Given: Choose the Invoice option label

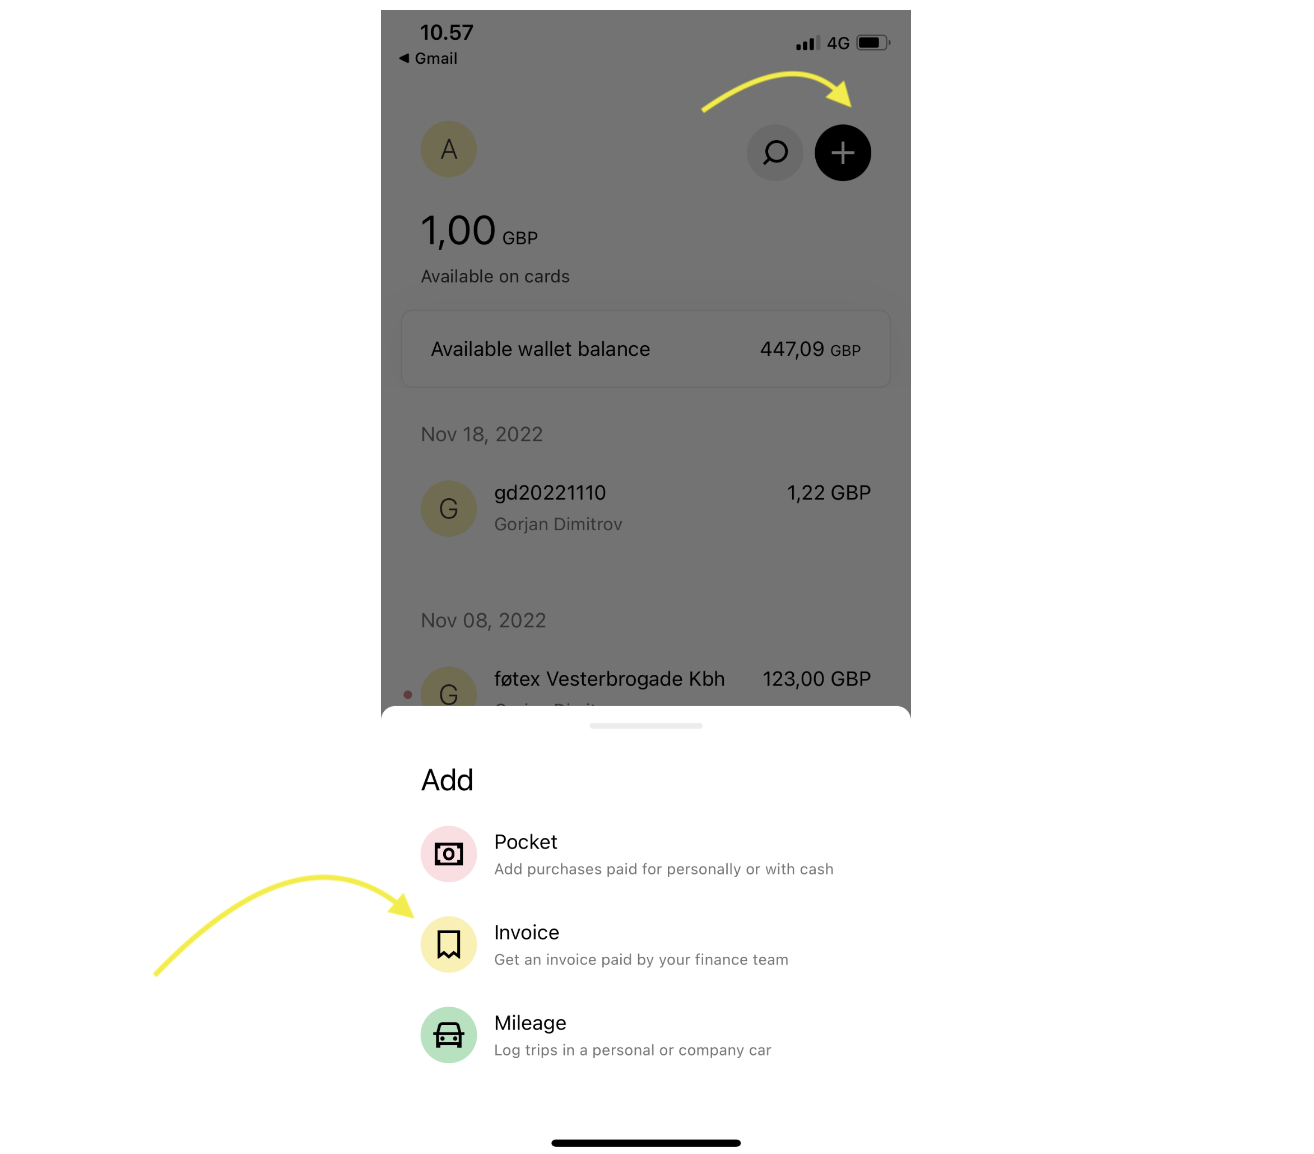Looking at the screenshot, I should point(527,932).
